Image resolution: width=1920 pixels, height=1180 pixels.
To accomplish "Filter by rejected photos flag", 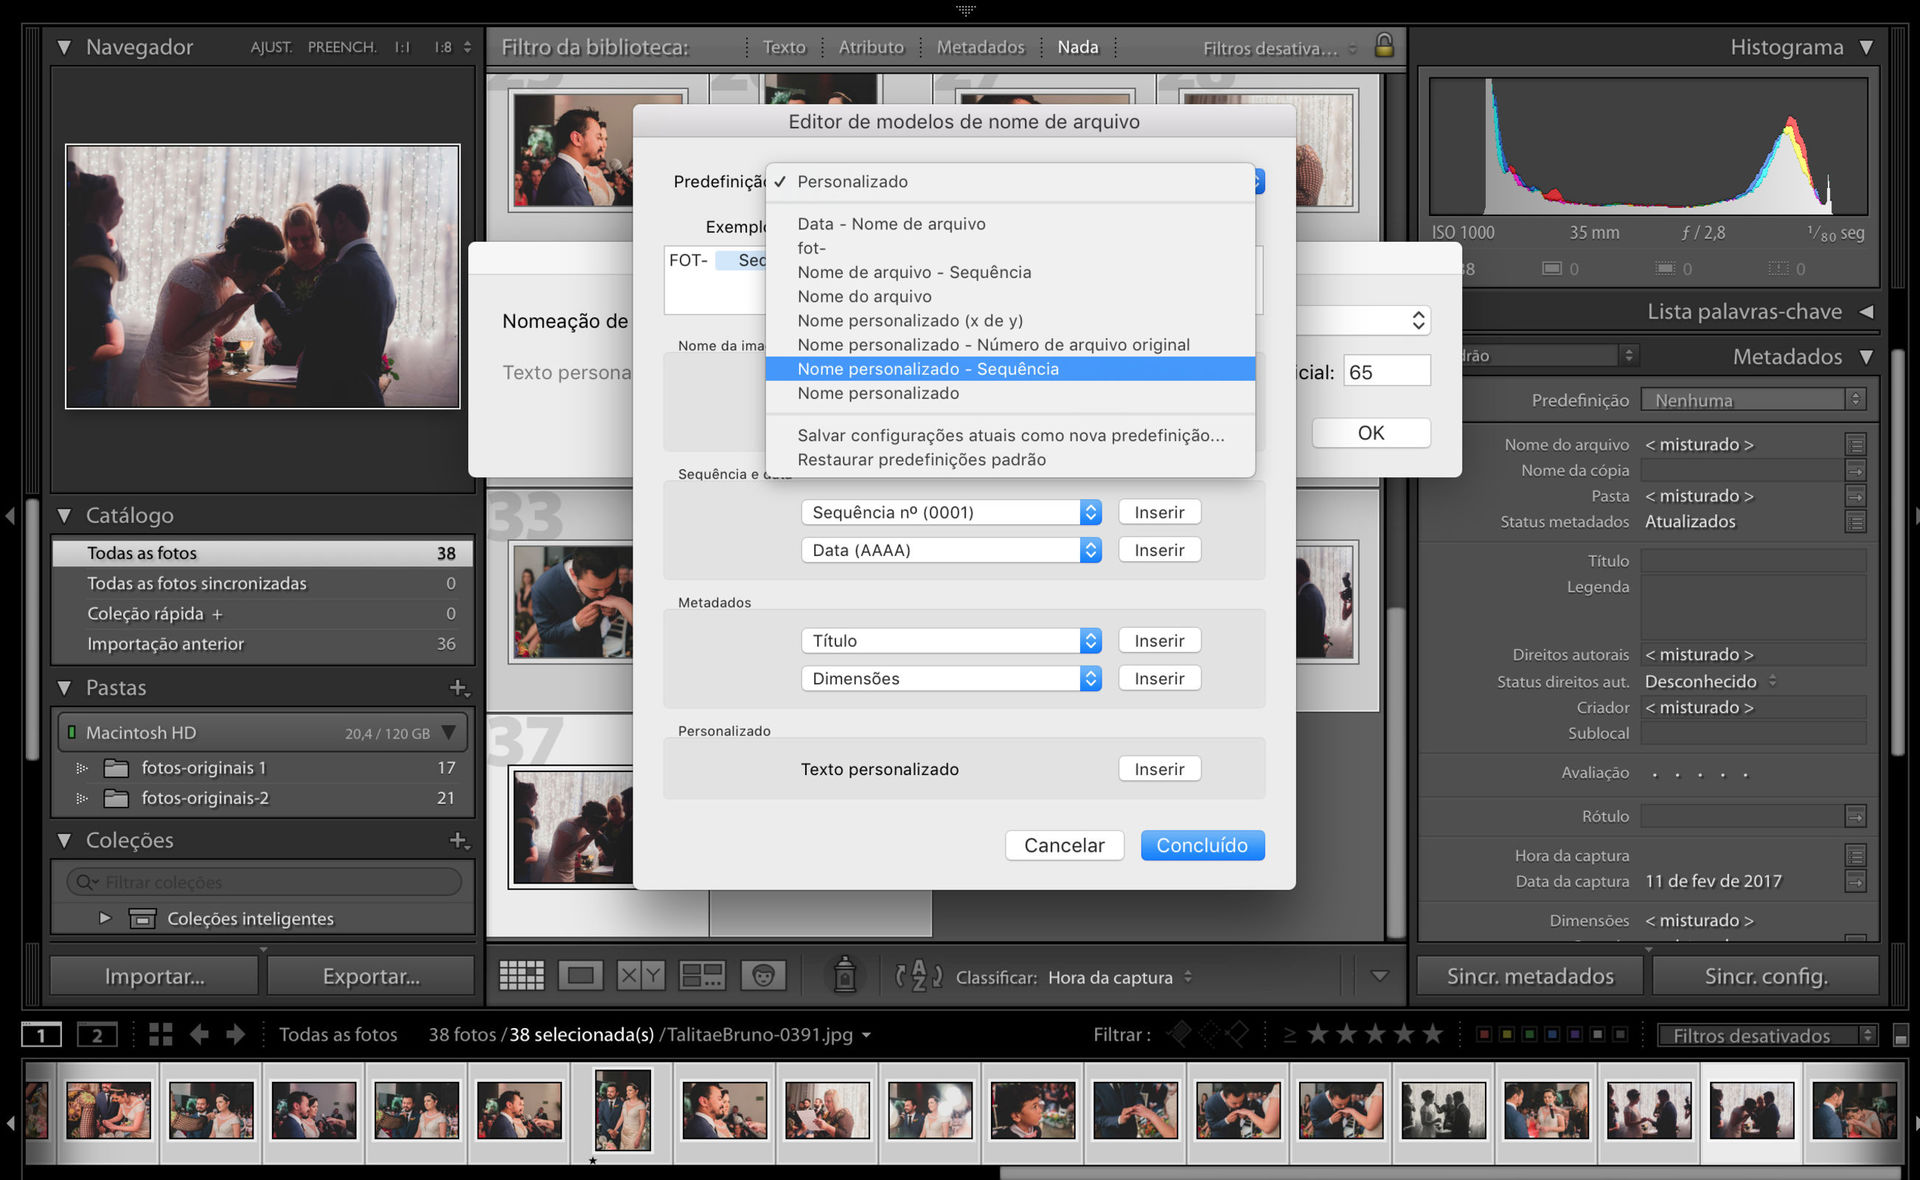I will point(1238,1034).
